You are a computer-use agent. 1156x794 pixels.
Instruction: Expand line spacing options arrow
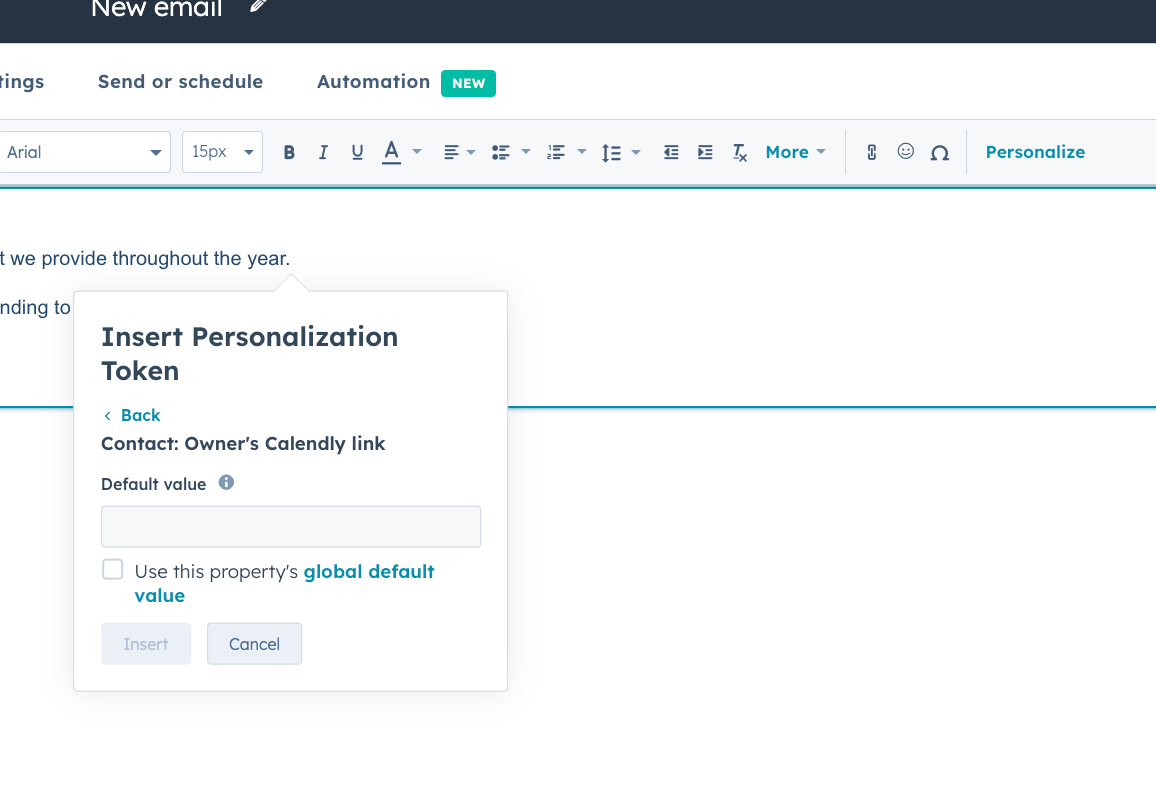pos(636,153)
